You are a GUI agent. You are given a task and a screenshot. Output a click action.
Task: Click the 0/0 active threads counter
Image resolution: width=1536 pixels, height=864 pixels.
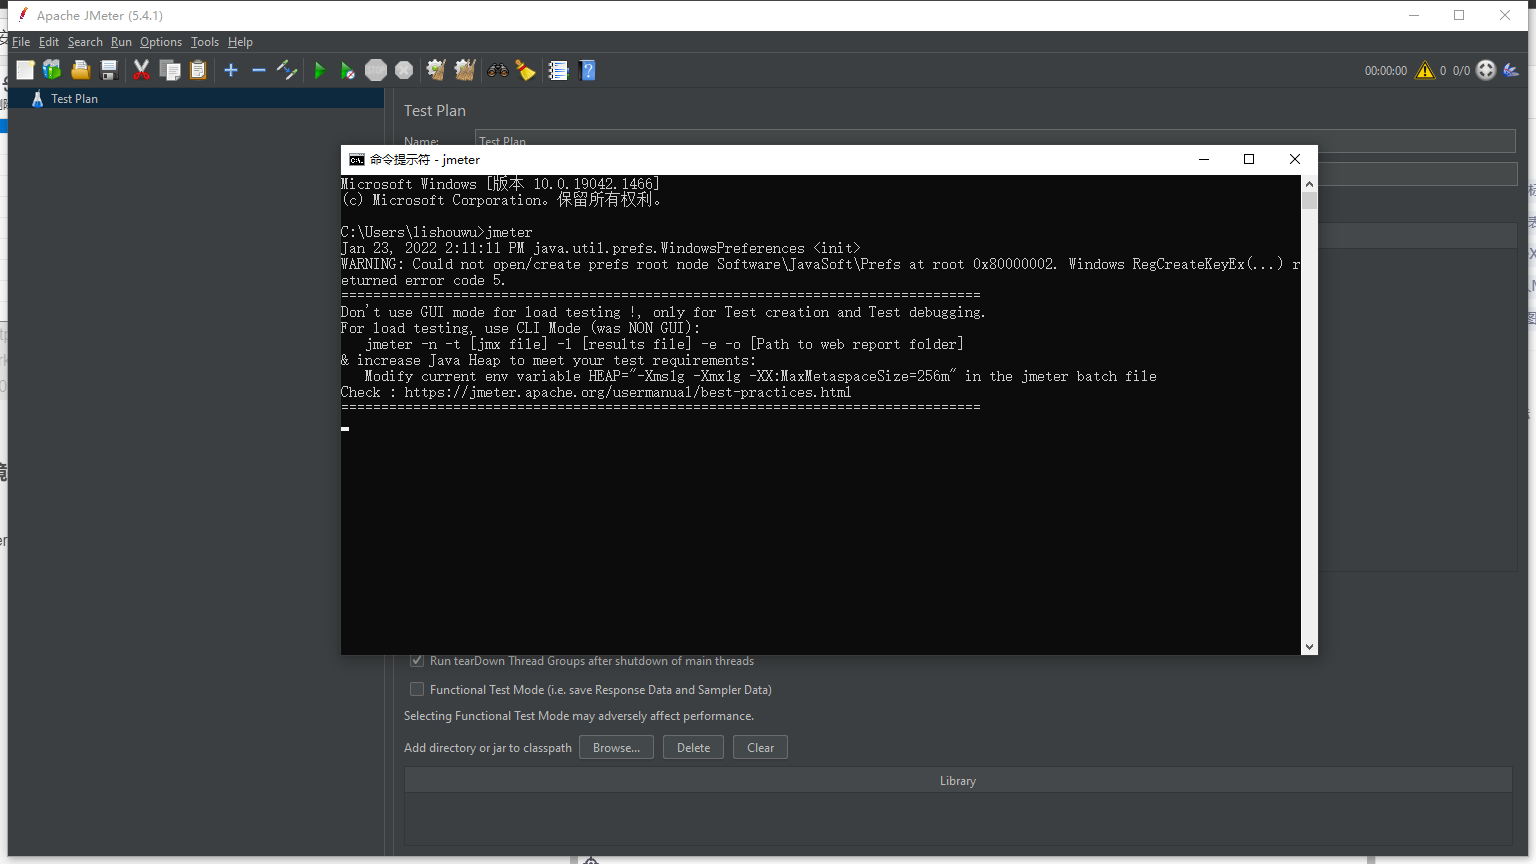1462,71
